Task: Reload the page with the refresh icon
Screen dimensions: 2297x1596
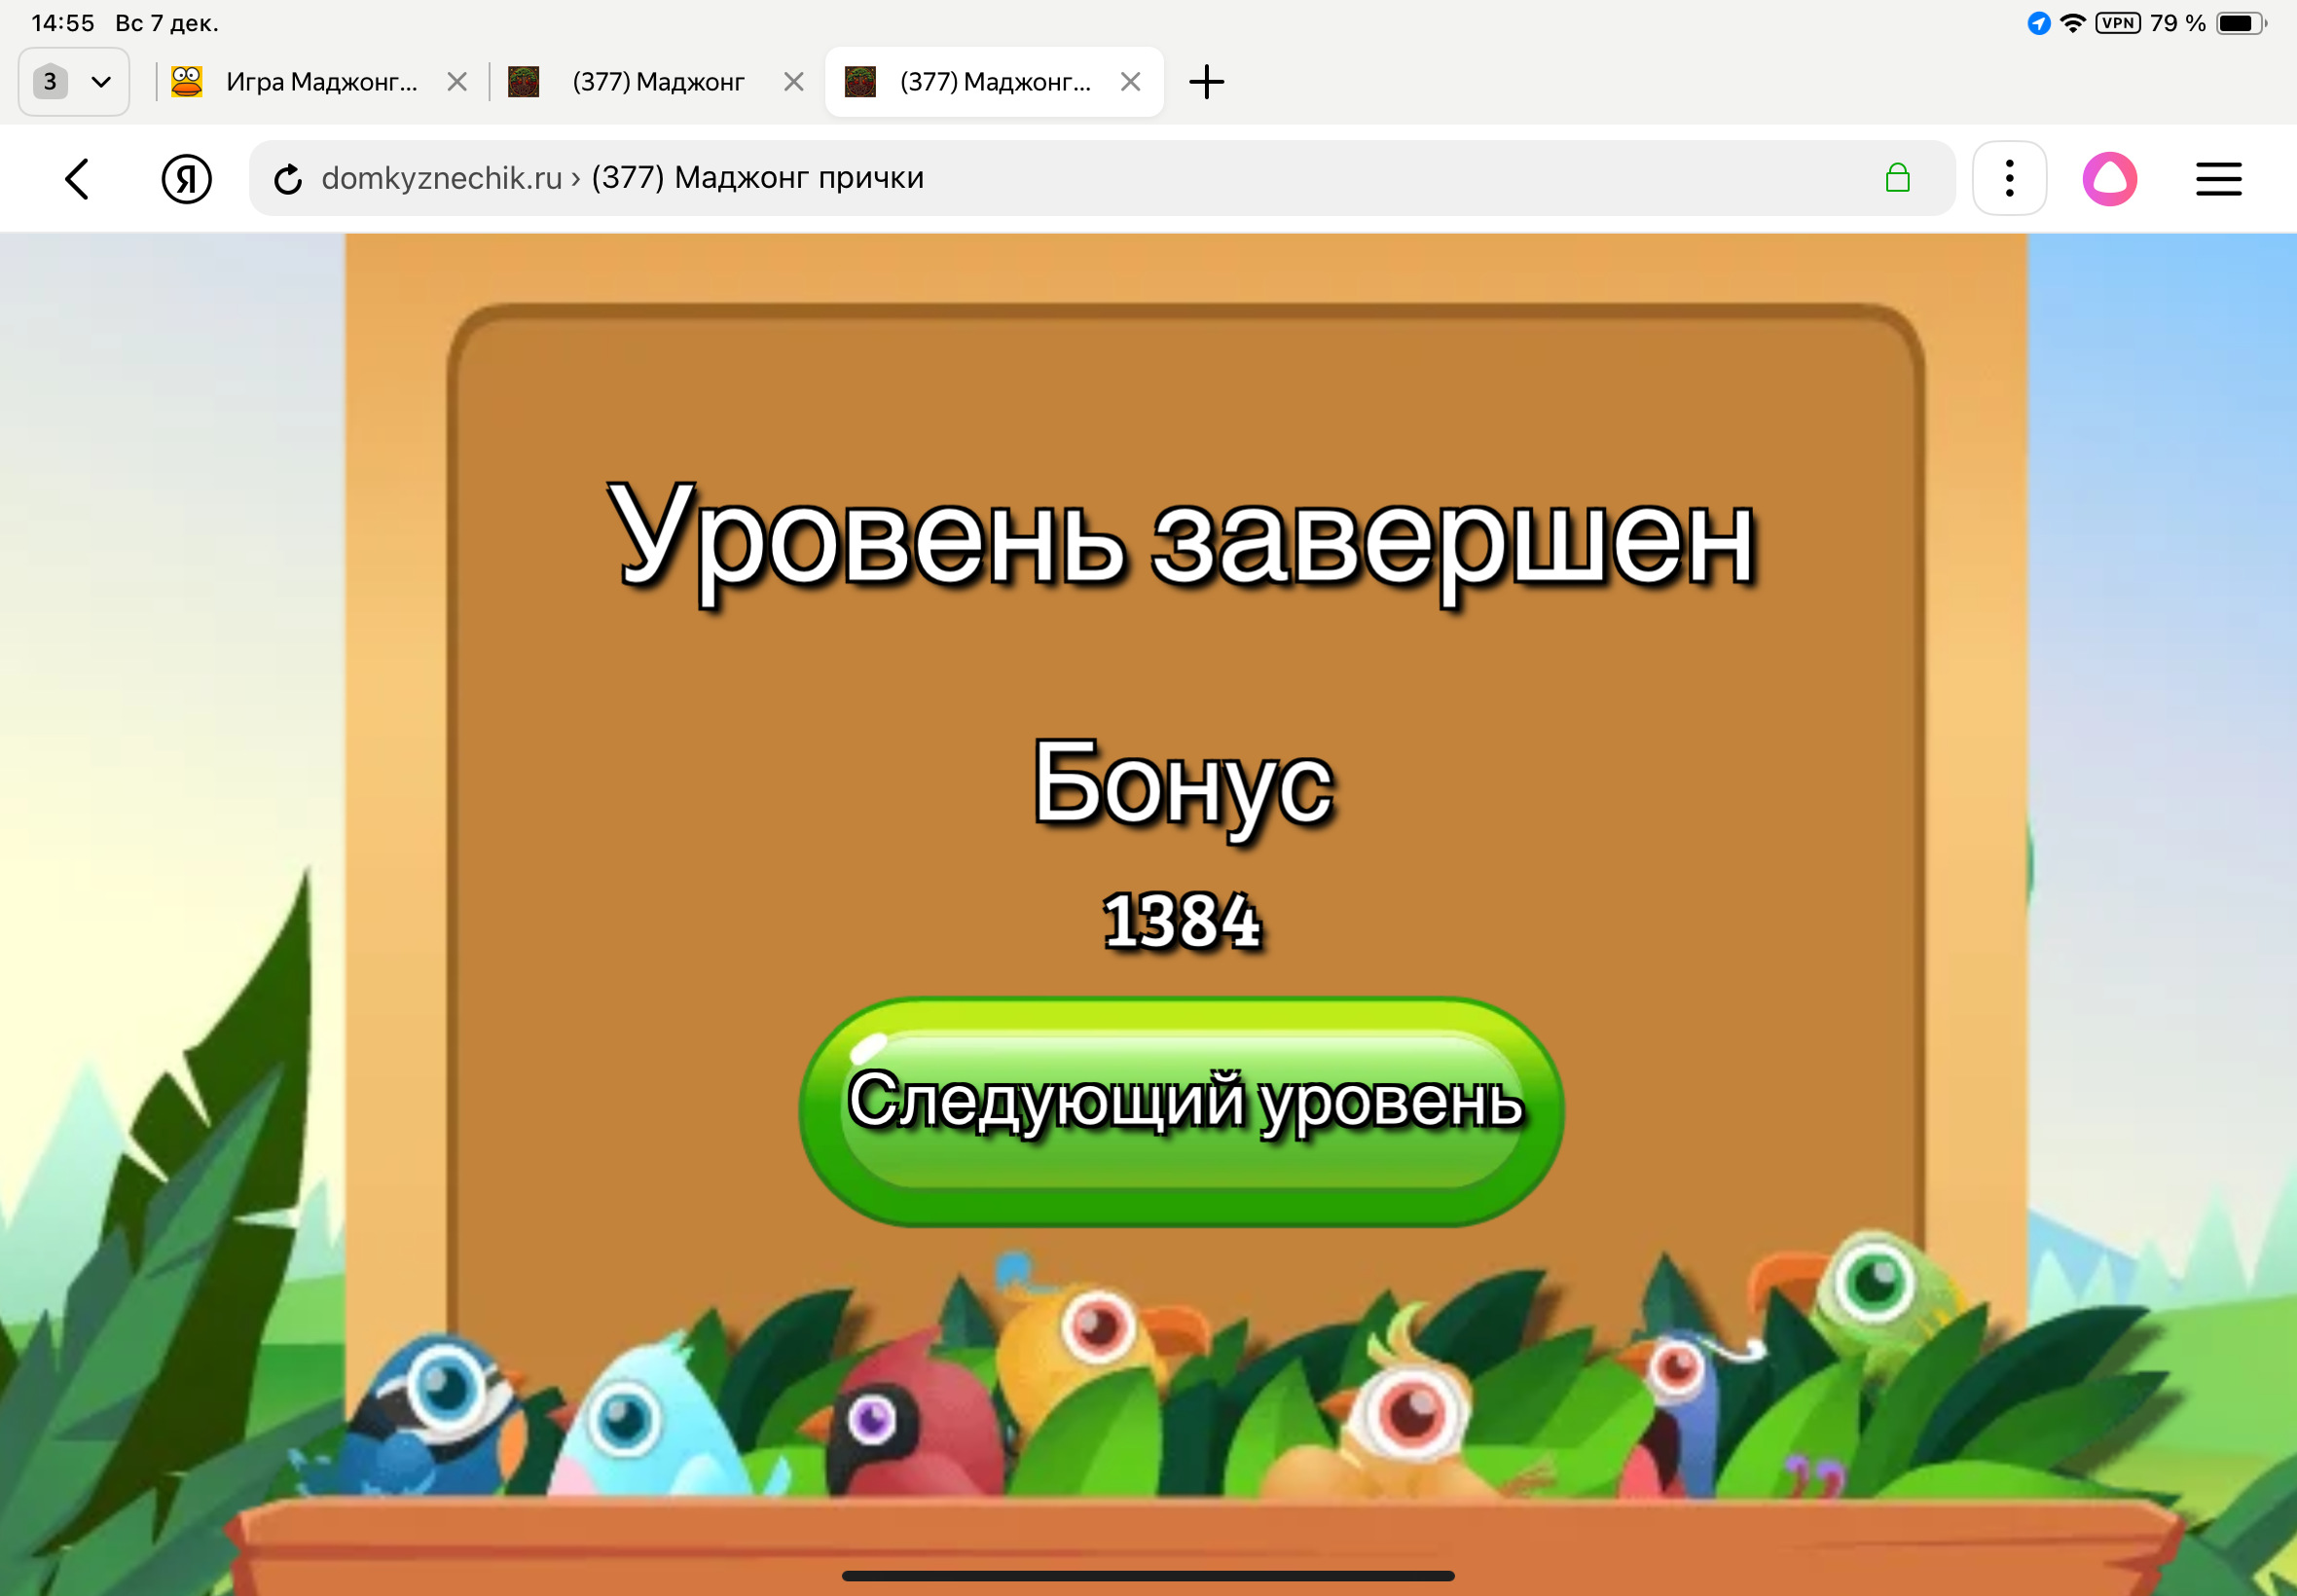Action: click(x=288, y=179)
